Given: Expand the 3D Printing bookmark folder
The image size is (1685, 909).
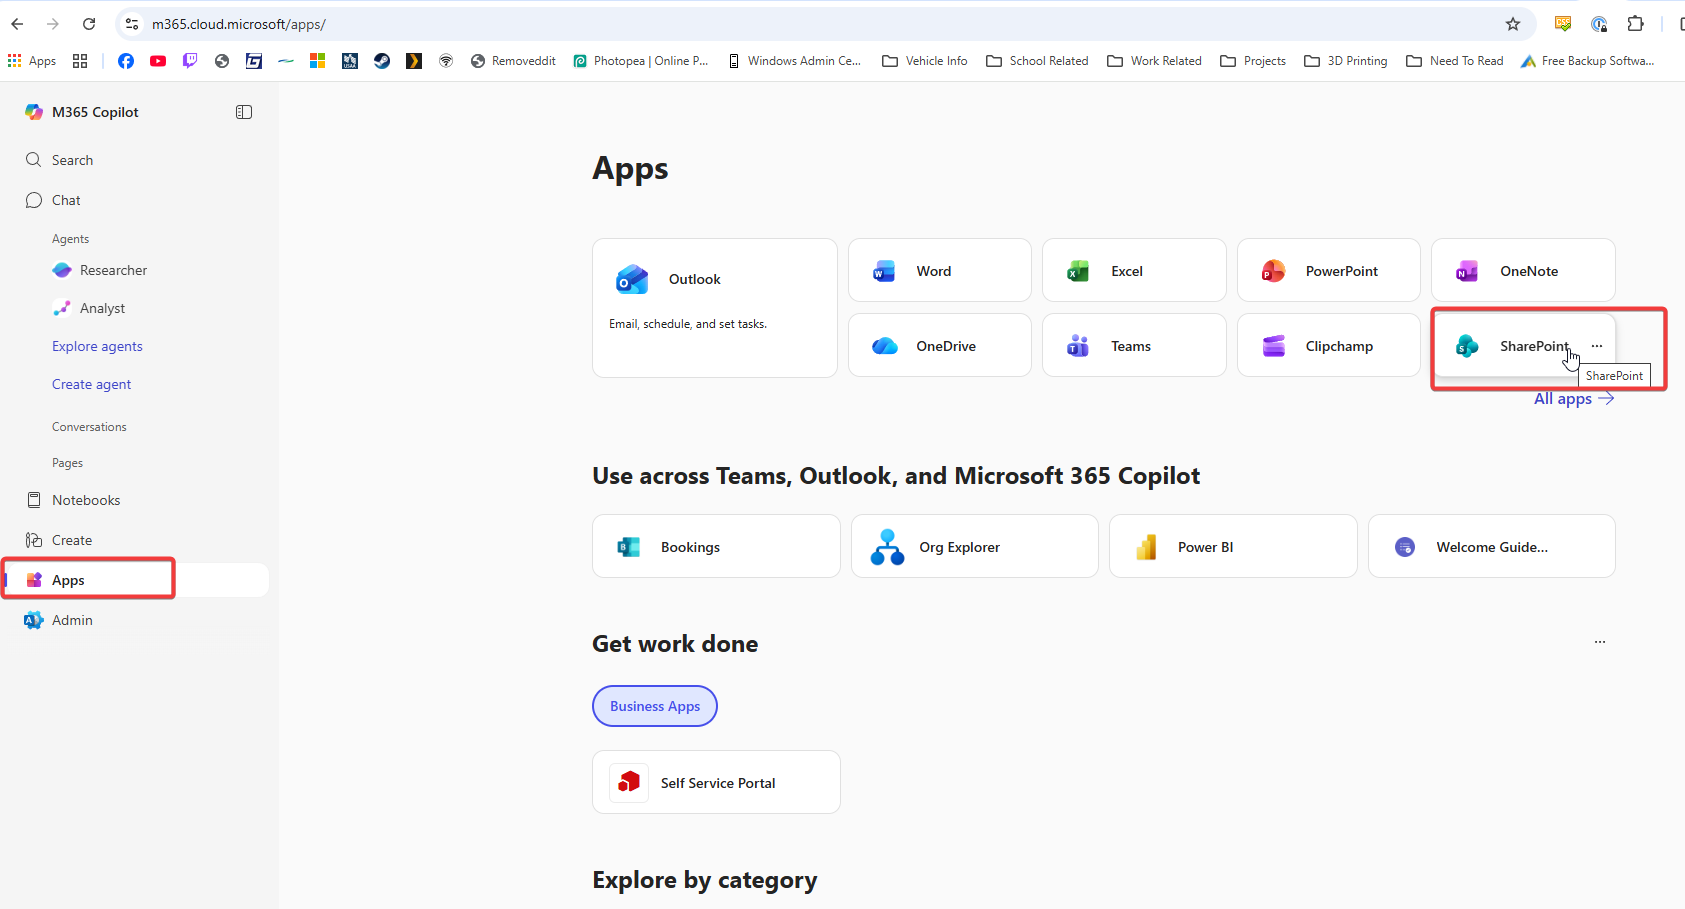Looking at the screenshot, I should 1346,61.
